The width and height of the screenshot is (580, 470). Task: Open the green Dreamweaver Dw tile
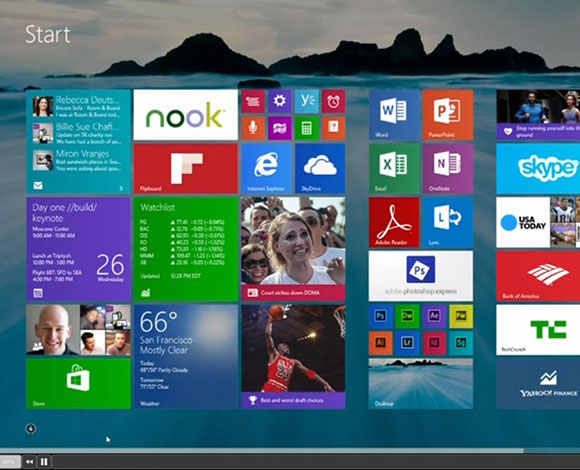pyautogui.click(x=407, y=316)
